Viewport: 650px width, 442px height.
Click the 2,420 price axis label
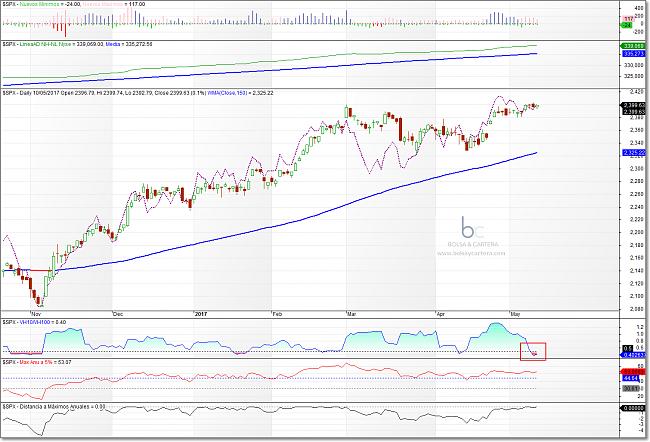click(637, 92)
